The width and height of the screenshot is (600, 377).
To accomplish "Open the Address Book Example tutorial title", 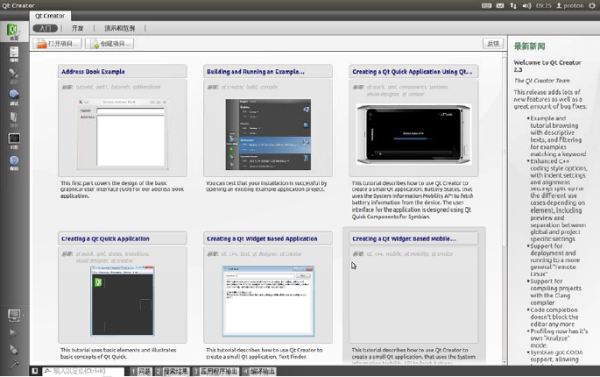I will pos(93,72).
